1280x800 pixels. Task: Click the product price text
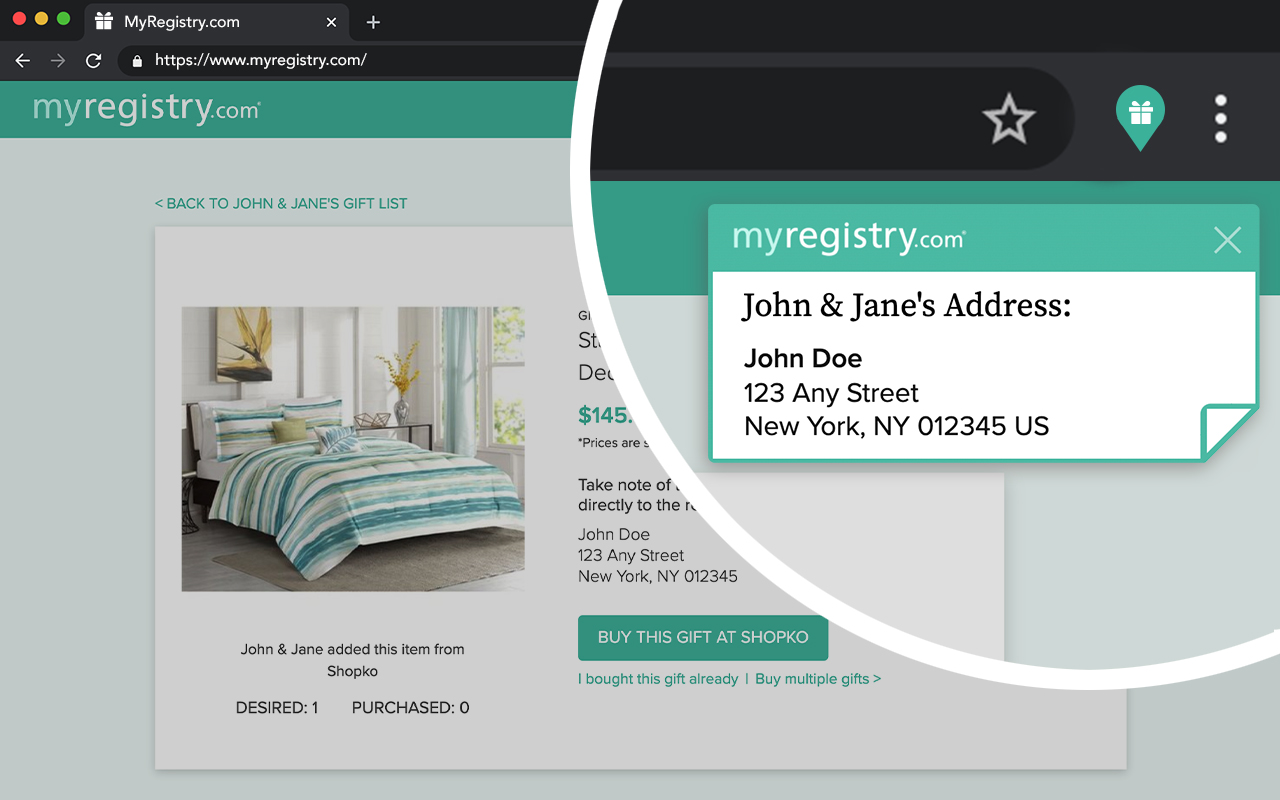tap(604, 415)
